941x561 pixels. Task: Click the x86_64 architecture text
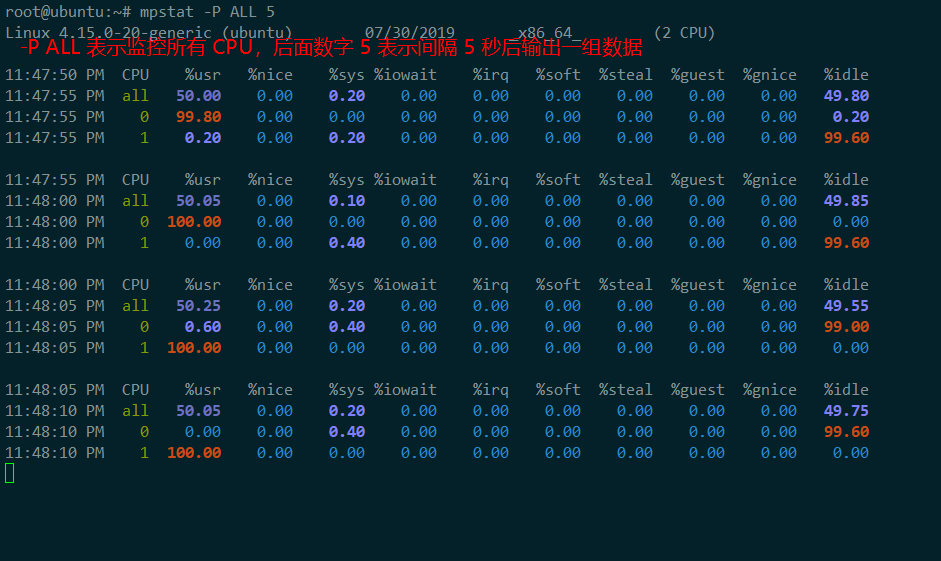(x=544, y=33)
